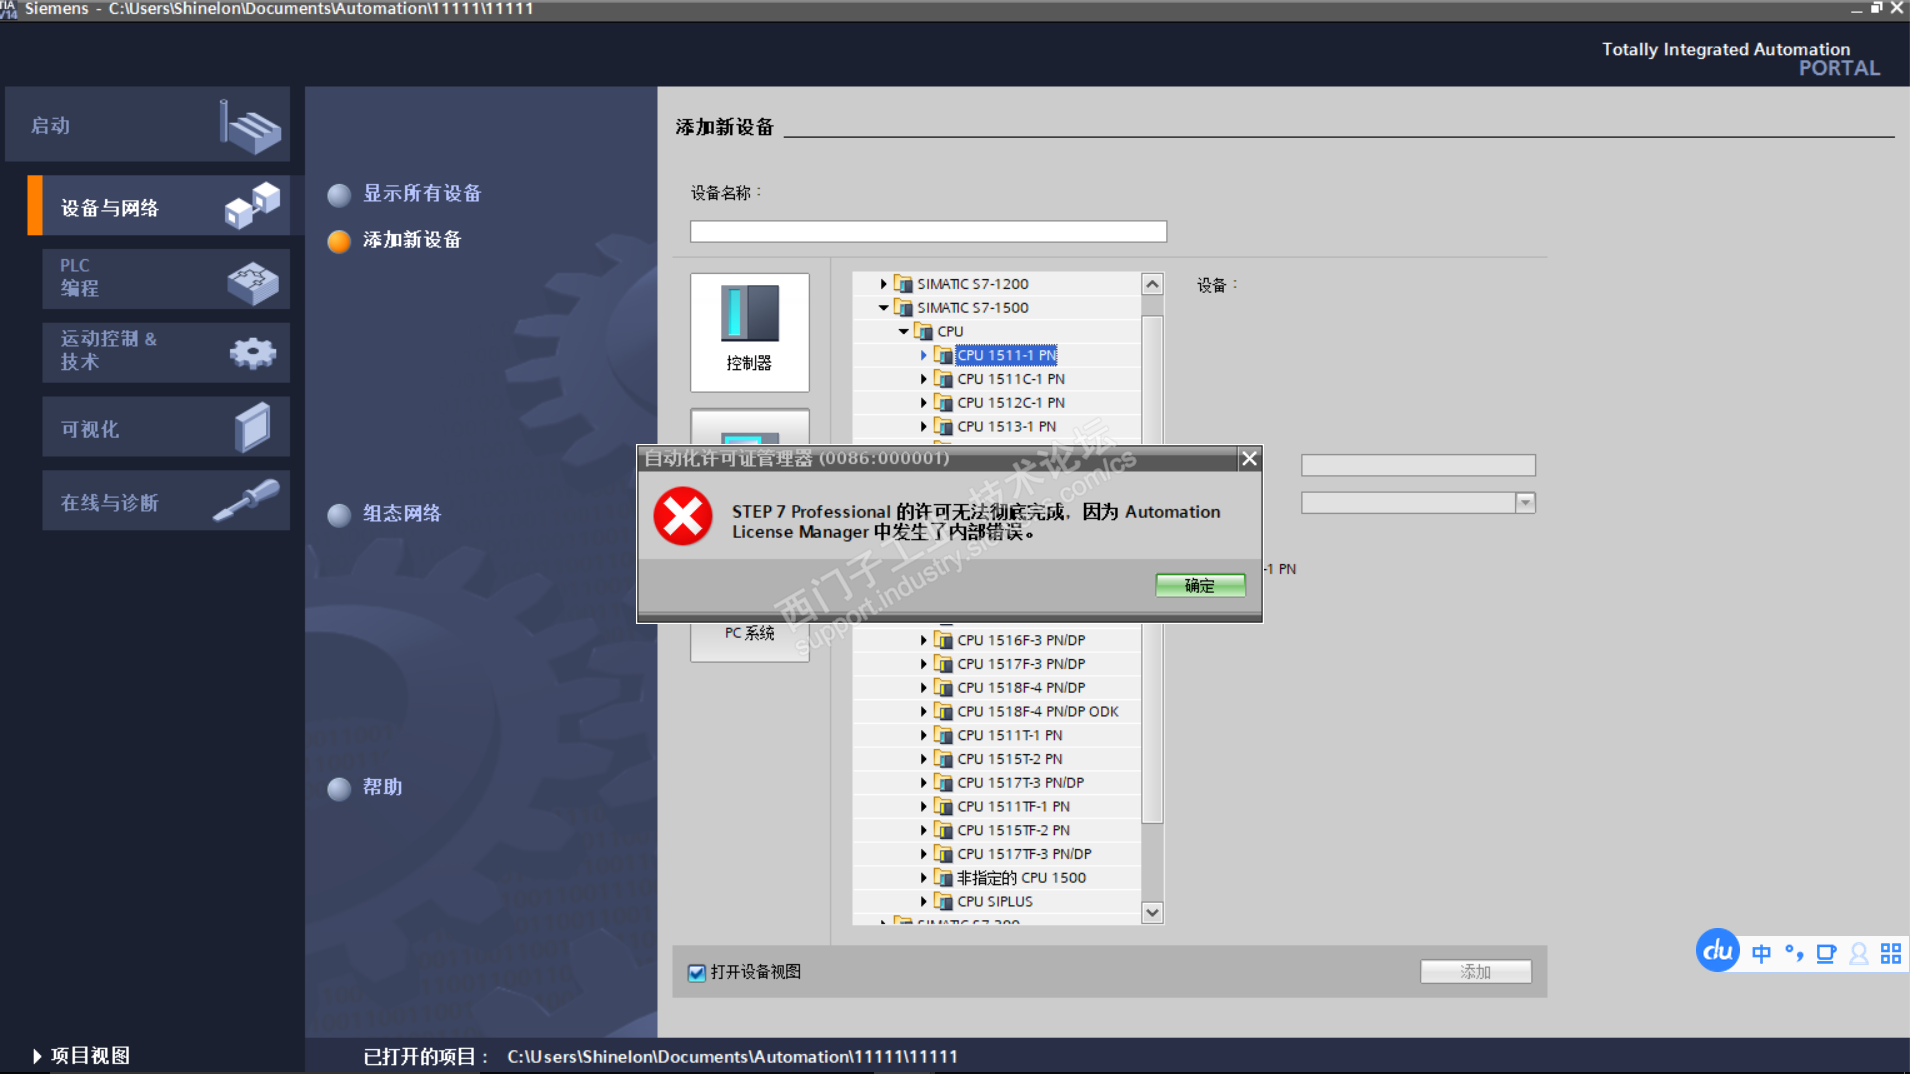Image resolution: width=1910 pixels, height=1074 pixels.
Task: Click the SIMATIC S7-1200 folder icon
Action: (x=903, y=284)
